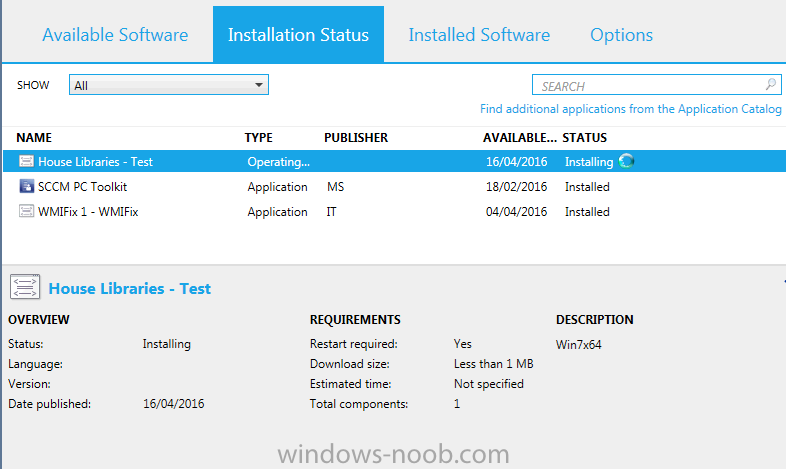Screen dimensions: 786x469
Task: Click the House Libraries task sequence row icon
Action: tap(26, 161)
